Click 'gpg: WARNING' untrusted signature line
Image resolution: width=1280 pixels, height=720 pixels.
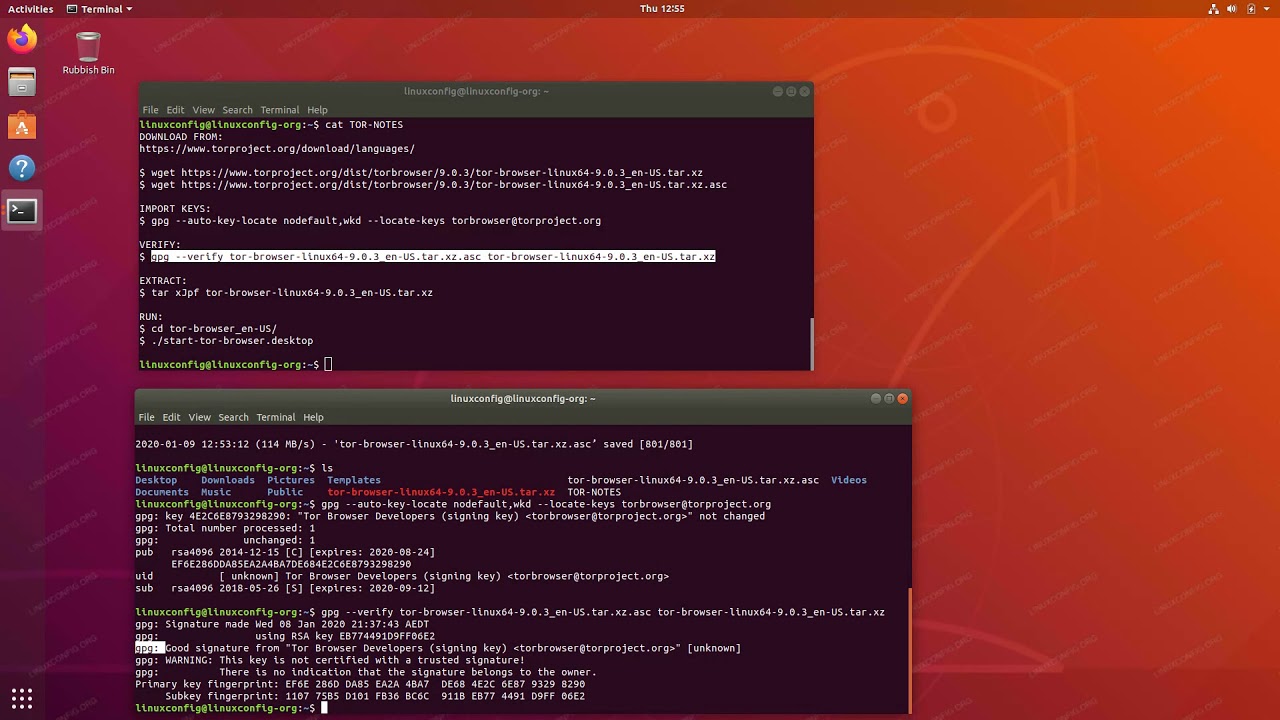(x=330, y=660)
